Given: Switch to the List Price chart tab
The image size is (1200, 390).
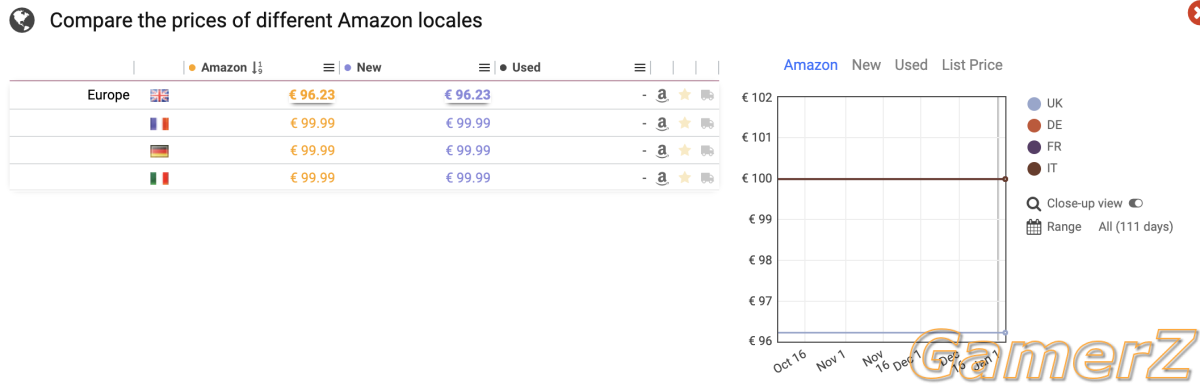Looking at the screenshot, I should (x=972, y=65).
